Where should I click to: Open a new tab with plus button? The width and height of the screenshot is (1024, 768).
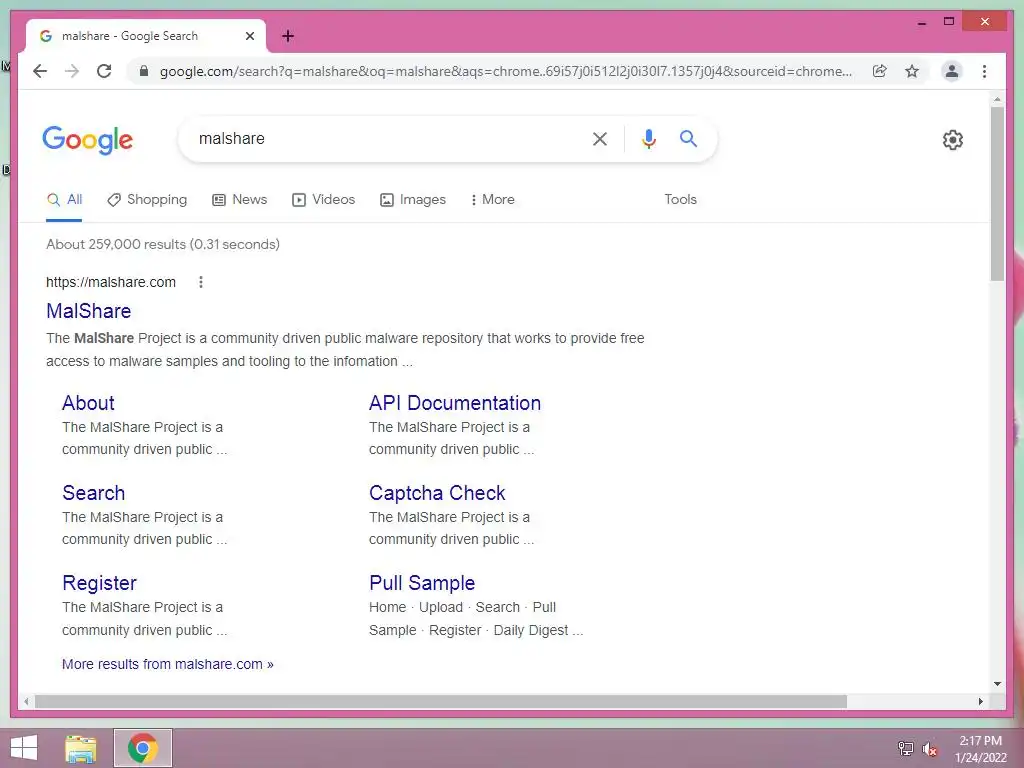pos(288,36)
